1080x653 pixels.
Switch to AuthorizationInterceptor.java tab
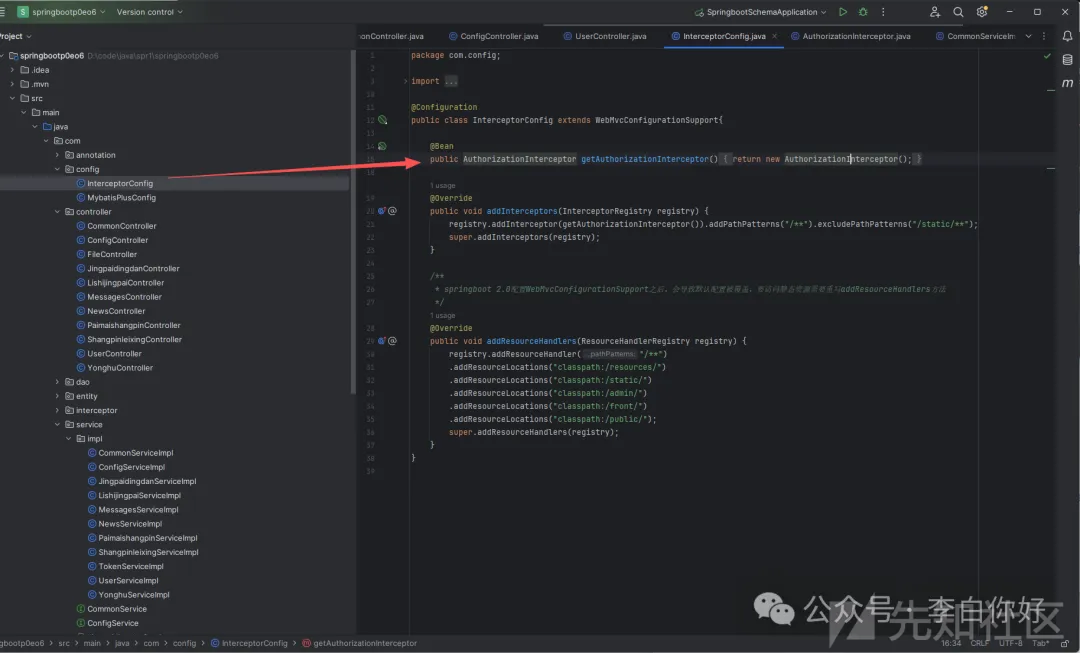tap(856, 36)
